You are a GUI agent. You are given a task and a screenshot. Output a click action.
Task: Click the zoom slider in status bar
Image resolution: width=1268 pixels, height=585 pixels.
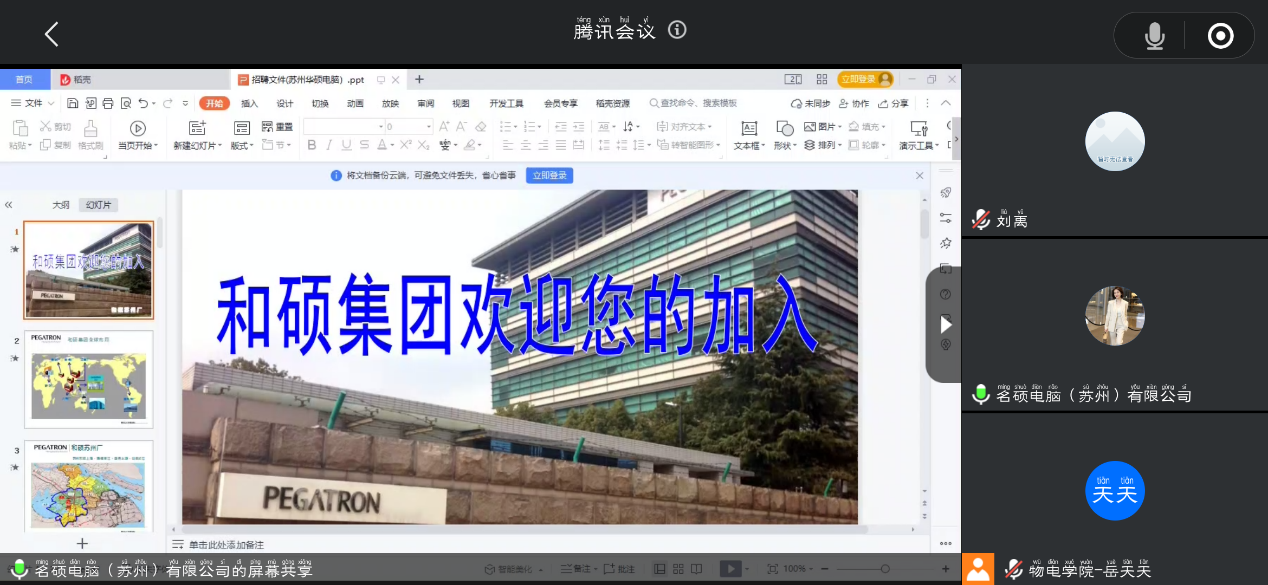(x=884, y=569)
